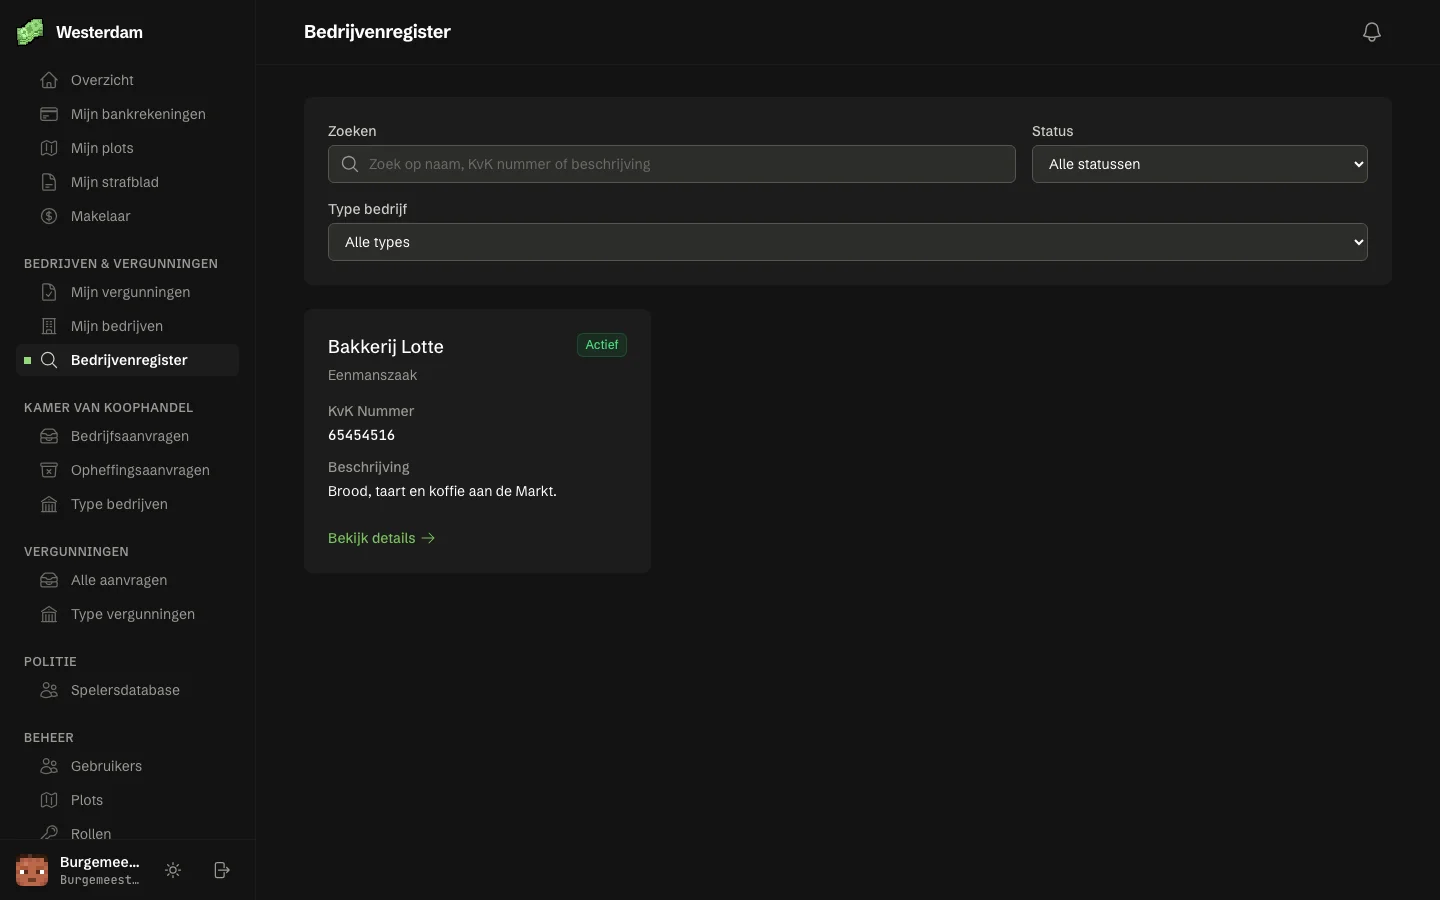Click the Bedrijfsaanvragen inbox icon

(x=49, y=436)
